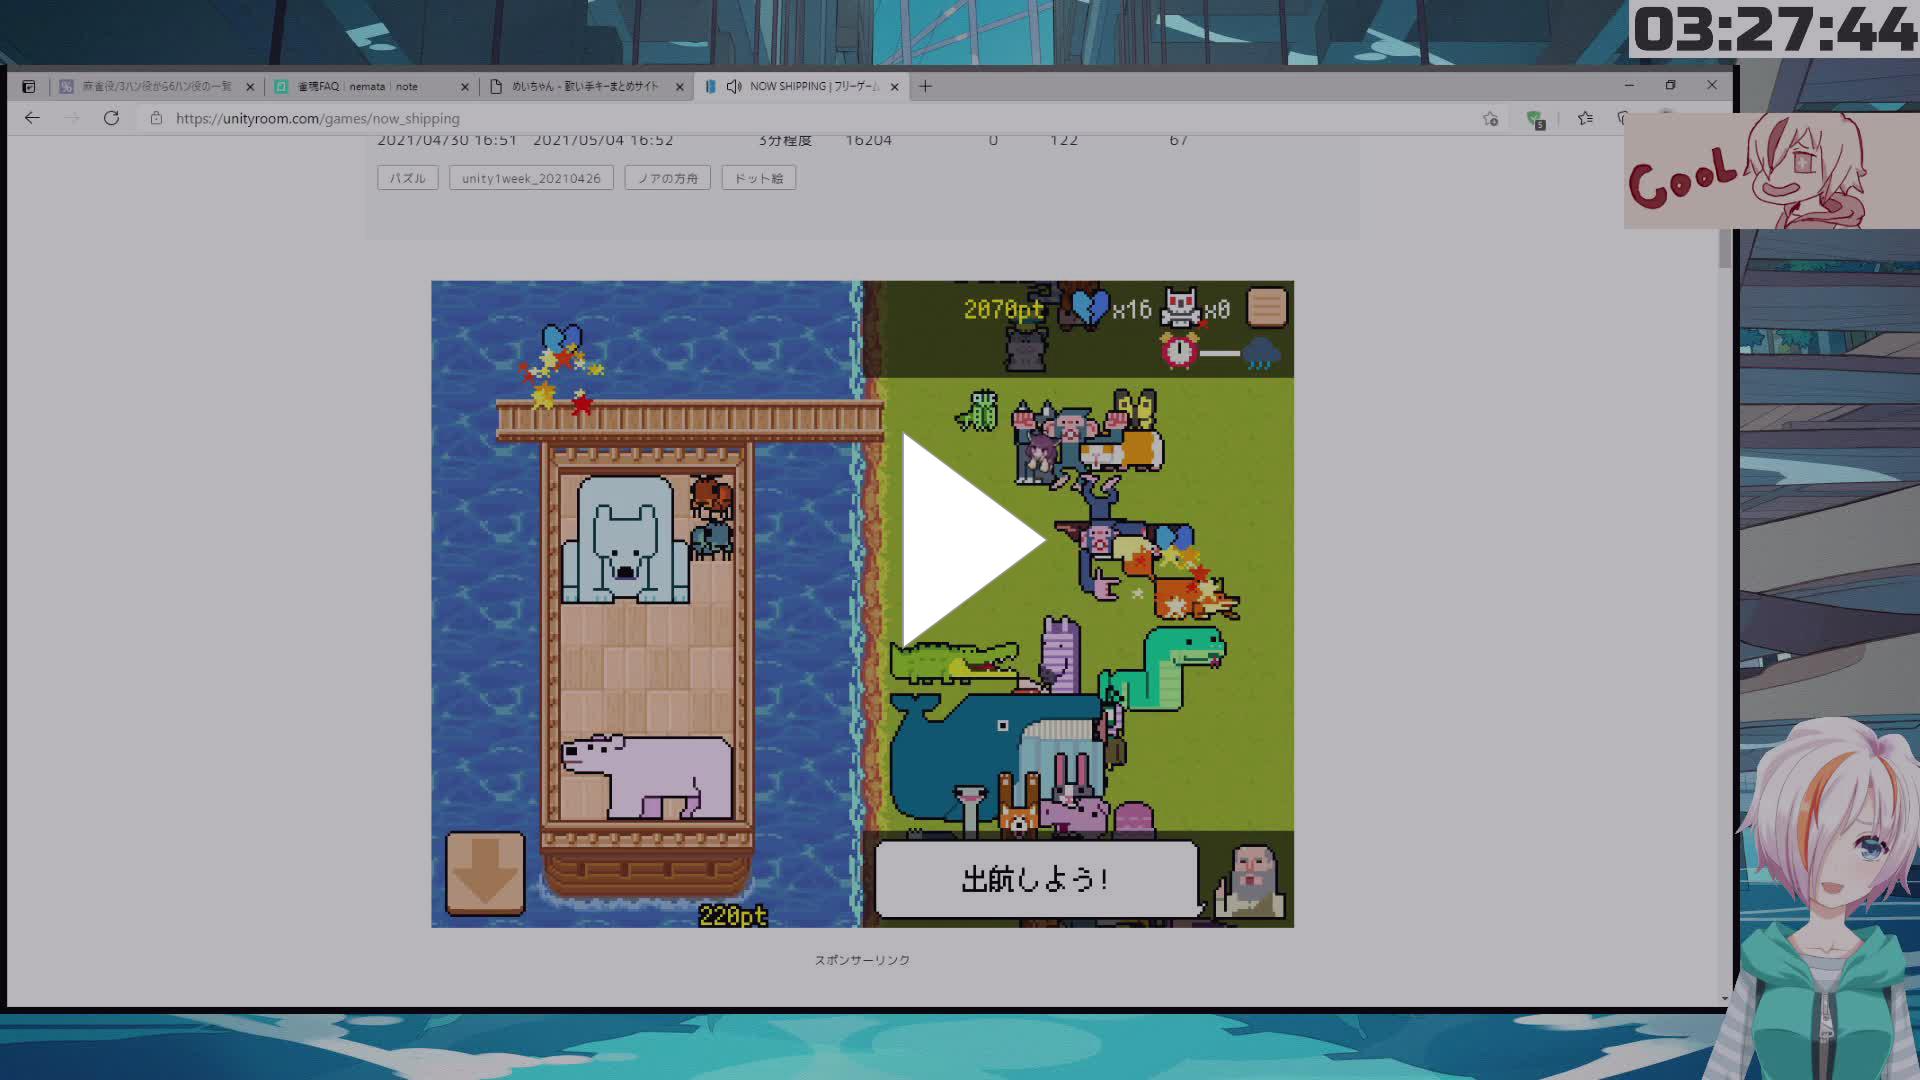This screenshot has width=1920, height=1080.
Task: Open the hamburger menu in the game screenshot
Action: tap(1266, 308)
